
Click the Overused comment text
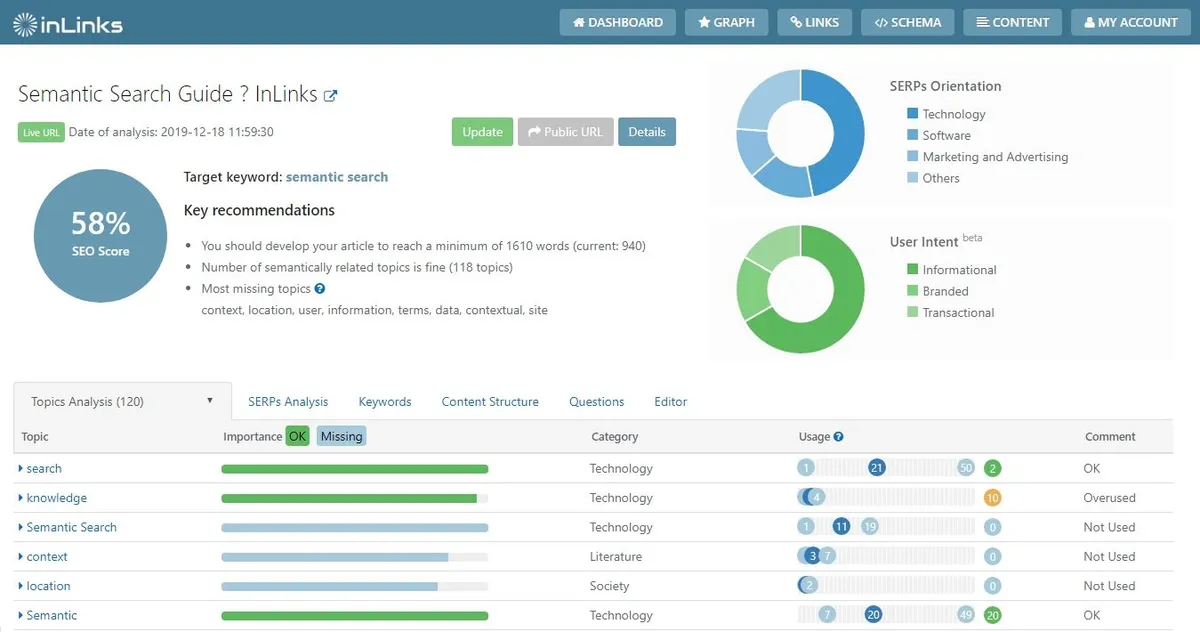1109,498
